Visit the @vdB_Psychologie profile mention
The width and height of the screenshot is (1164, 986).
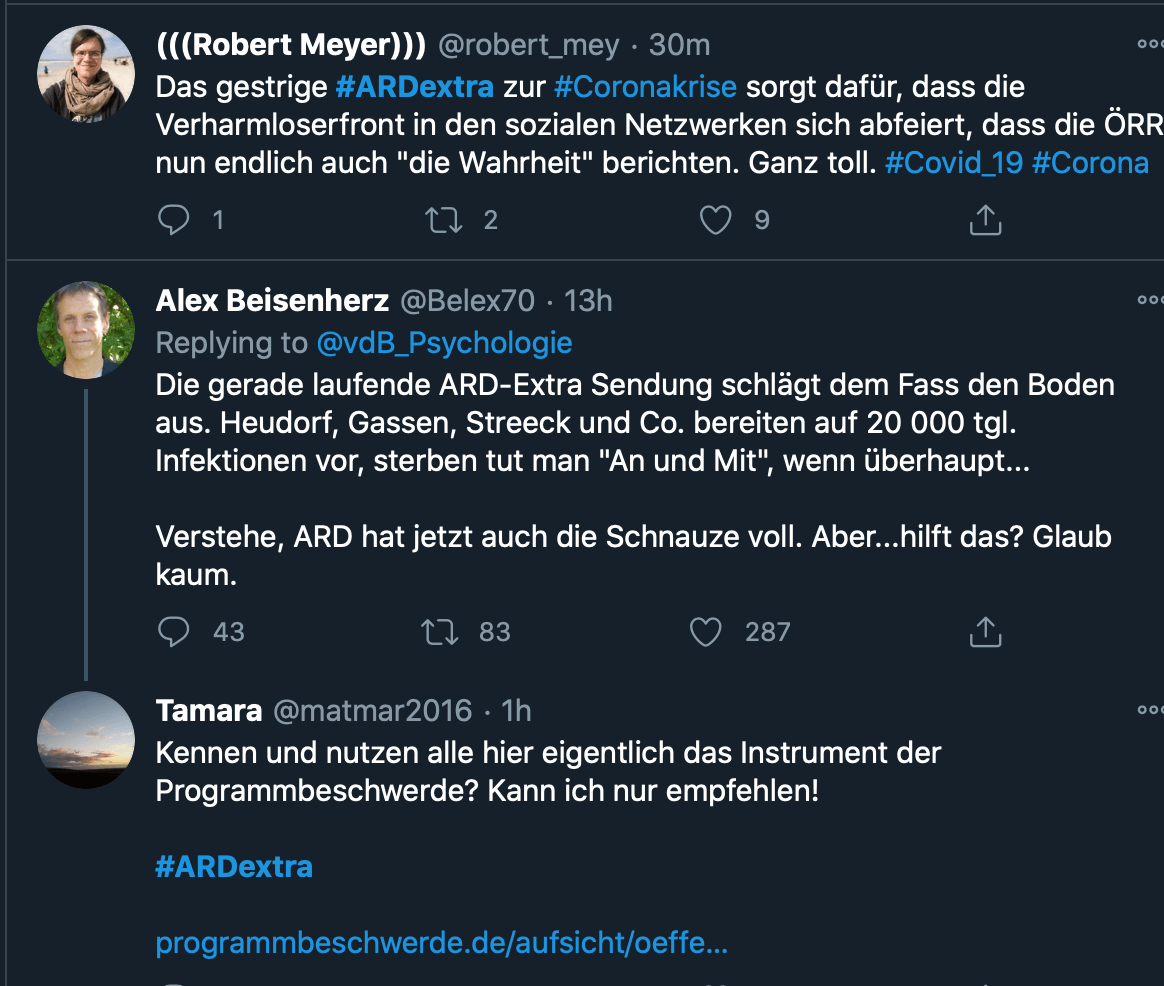pyautogui.click(x=444, y=343)
